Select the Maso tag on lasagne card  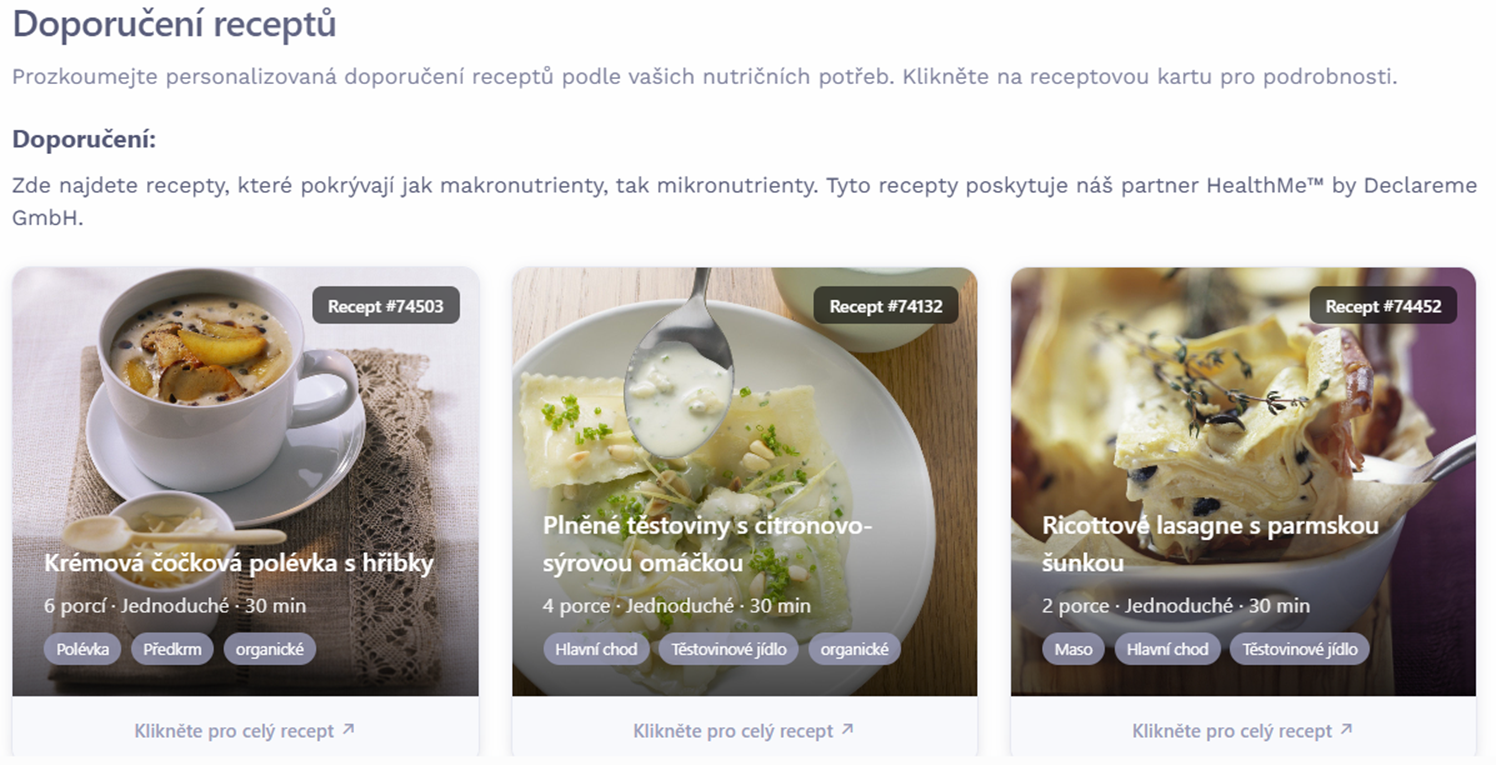pyautogui.click(x=1074, y=649)
